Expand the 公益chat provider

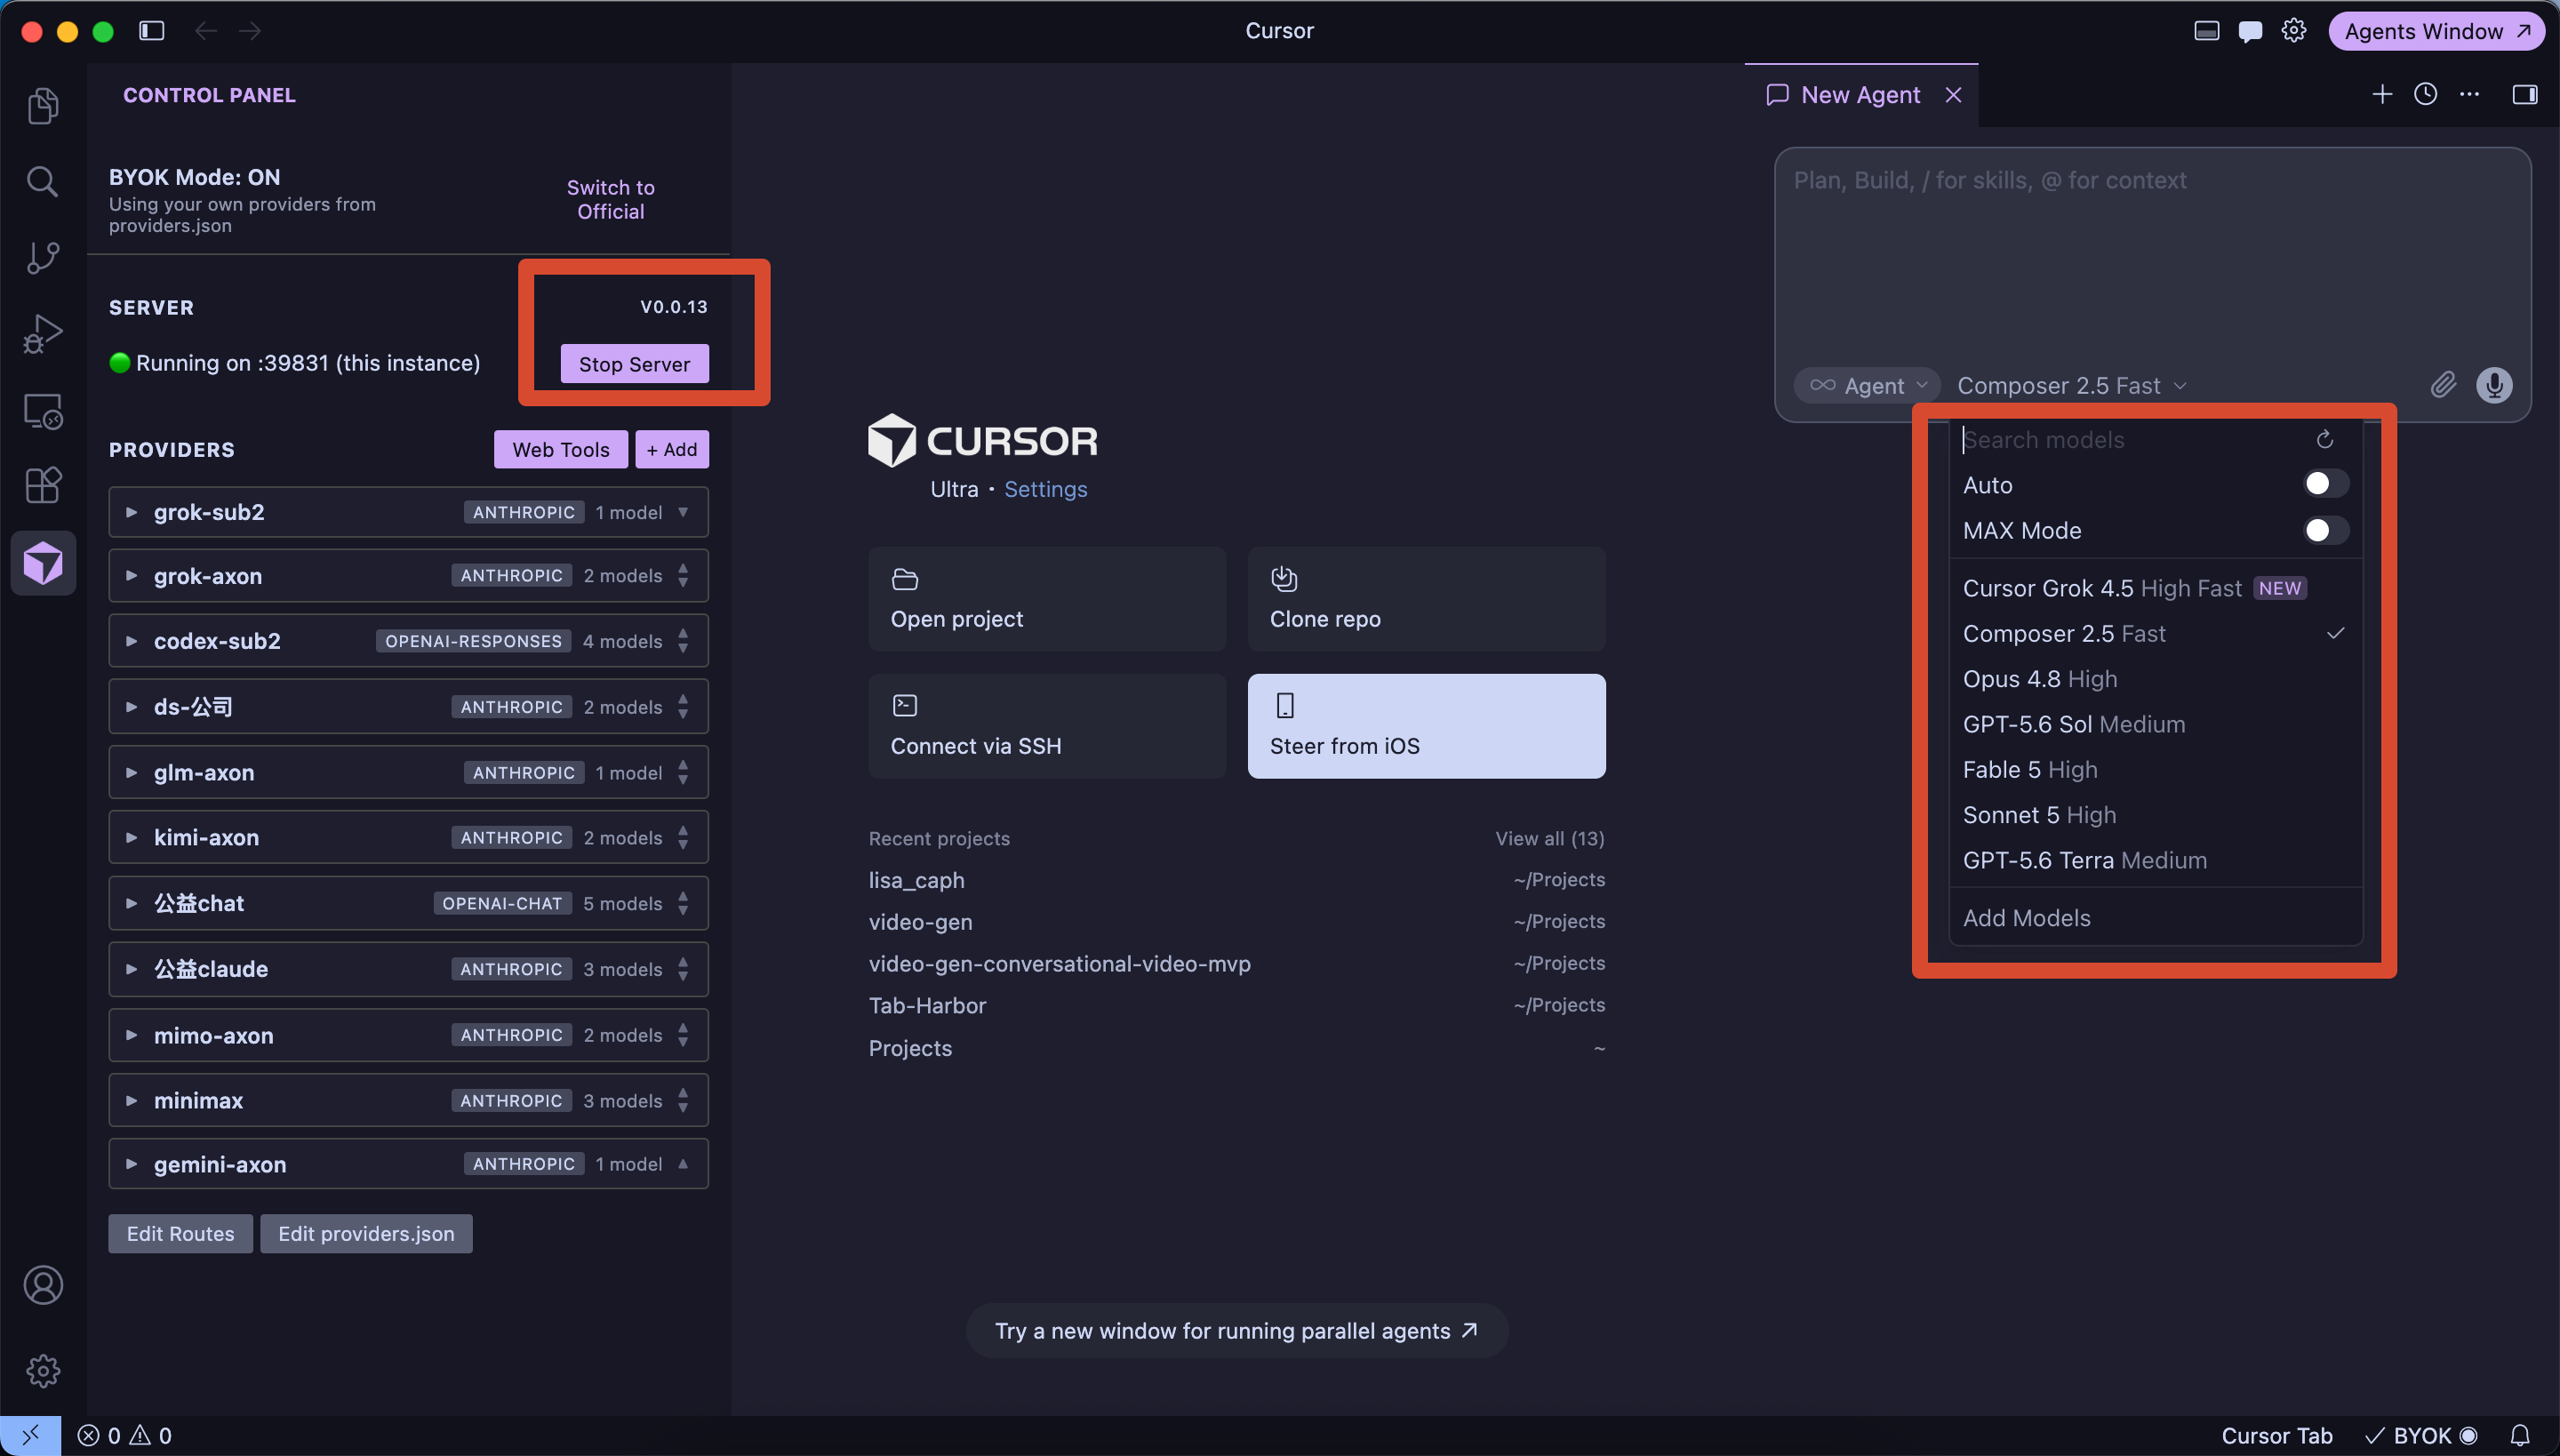(131, 903)
